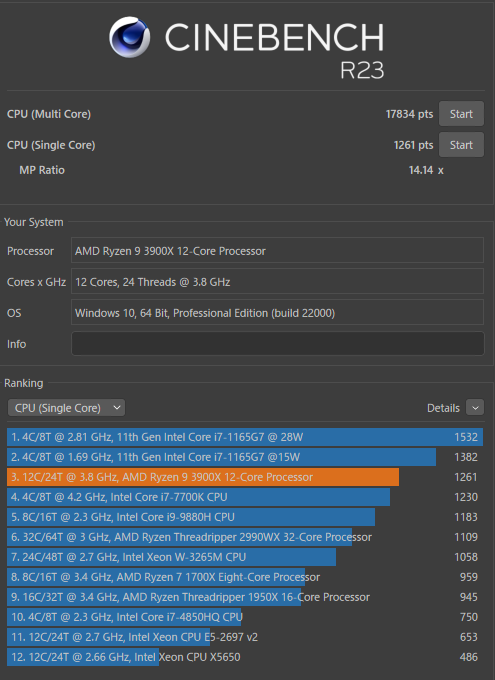Screen dimensions: 495x680
Task: Click the Ranking section heading
Action: click(x=23, y=383)
